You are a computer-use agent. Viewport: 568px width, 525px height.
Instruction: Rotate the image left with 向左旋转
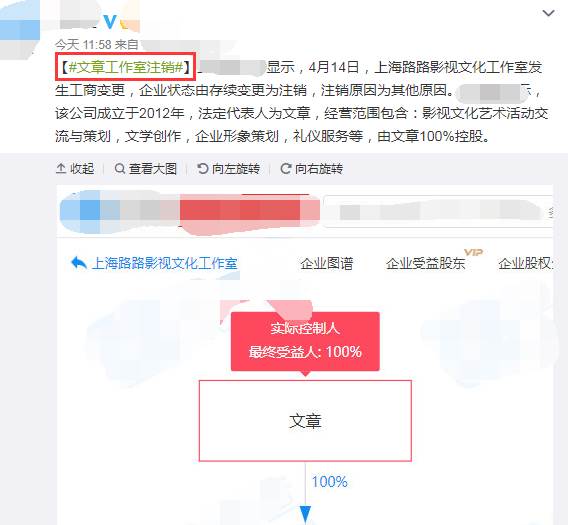tap(229, 169)
